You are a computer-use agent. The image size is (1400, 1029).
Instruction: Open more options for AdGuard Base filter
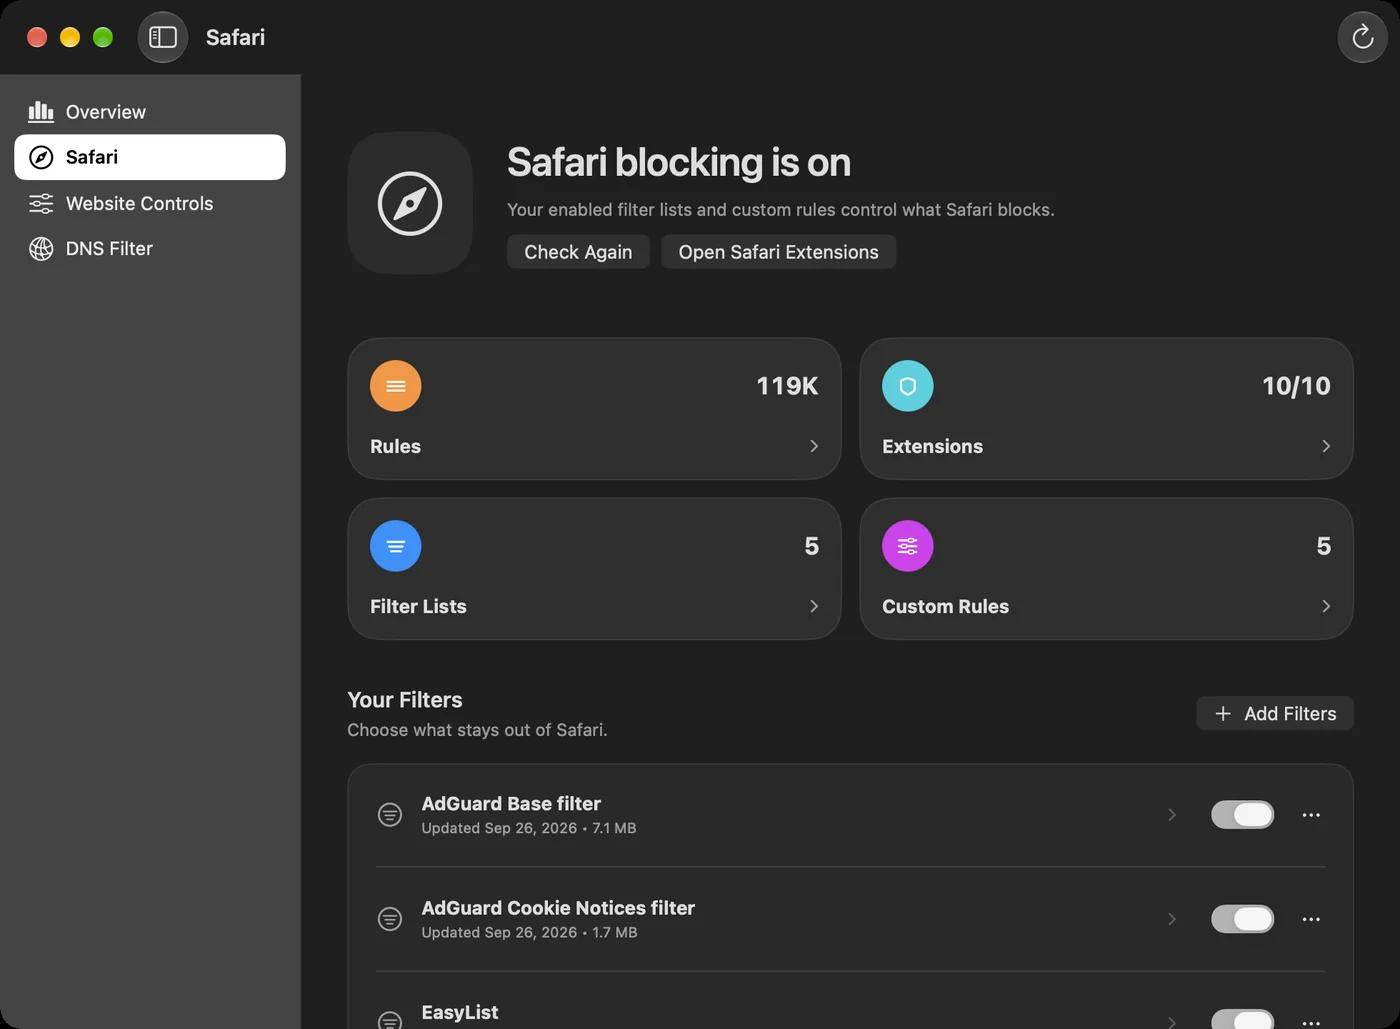click(1311, 815)
